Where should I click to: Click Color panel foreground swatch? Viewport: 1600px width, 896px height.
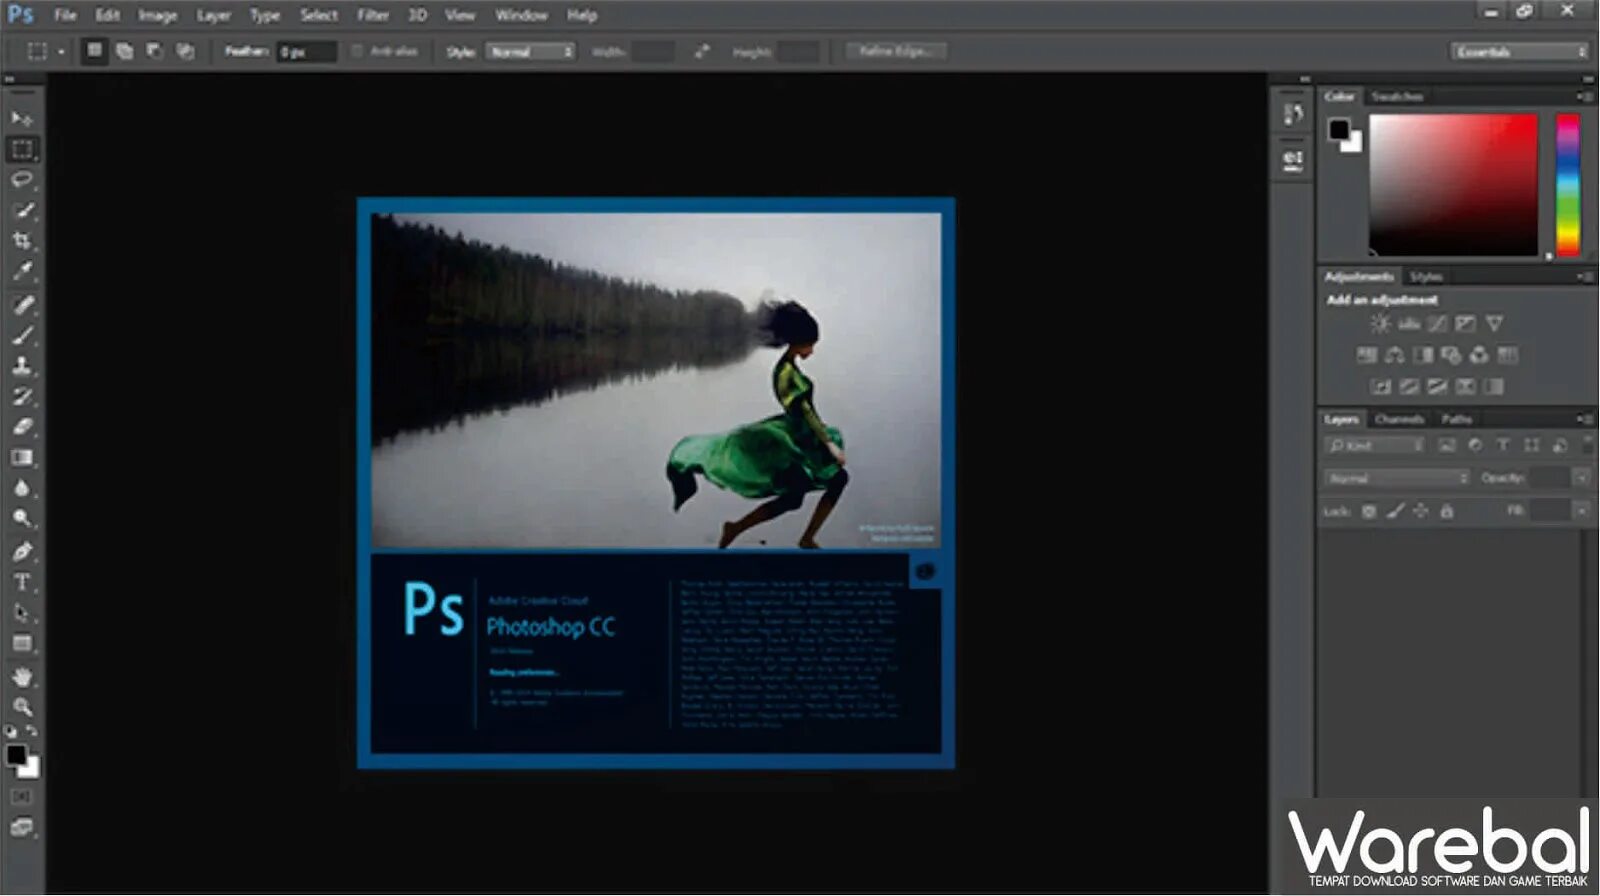point(1339,129)
